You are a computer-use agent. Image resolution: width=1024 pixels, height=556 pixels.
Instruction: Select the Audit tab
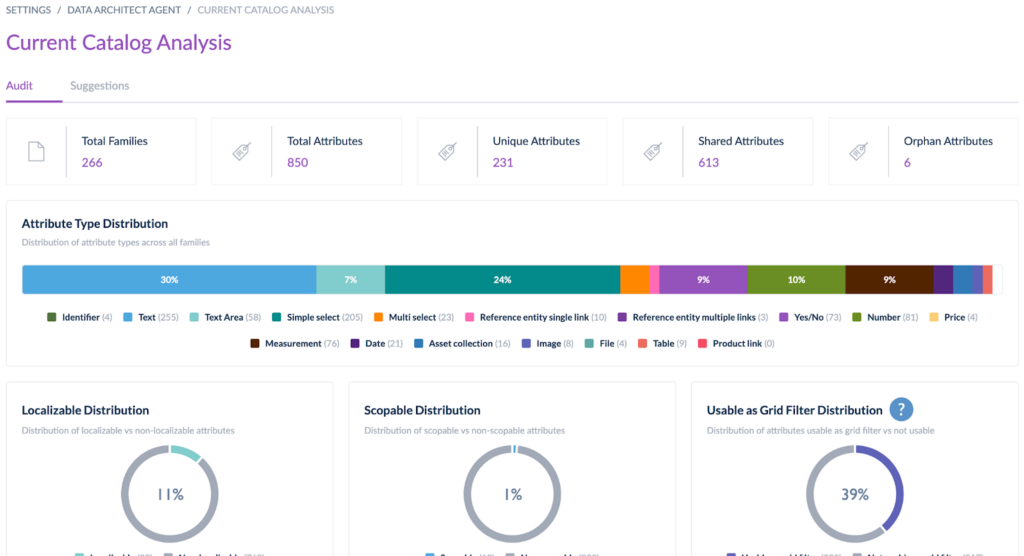tap(19, 86)
